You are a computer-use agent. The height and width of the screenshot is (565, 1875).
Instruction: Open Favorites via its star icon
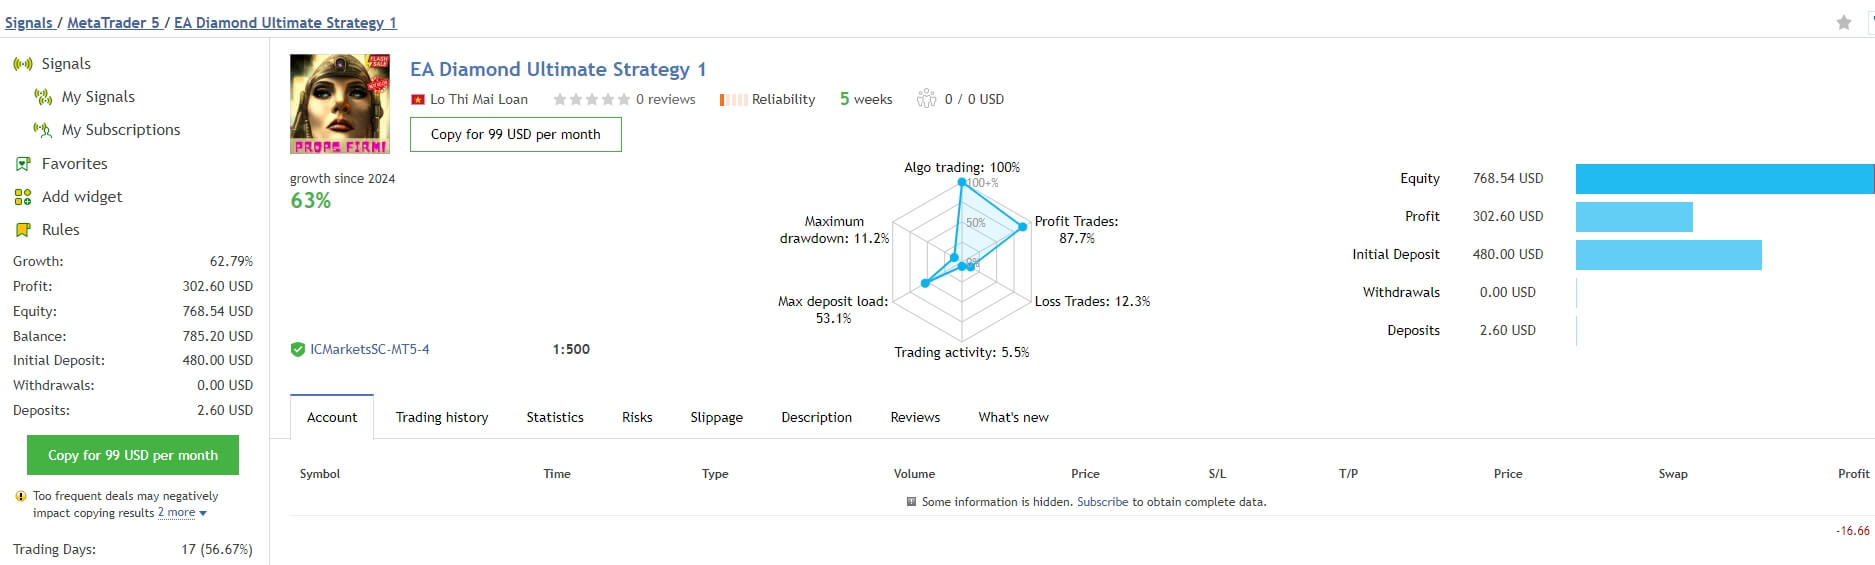click(23, 164)
